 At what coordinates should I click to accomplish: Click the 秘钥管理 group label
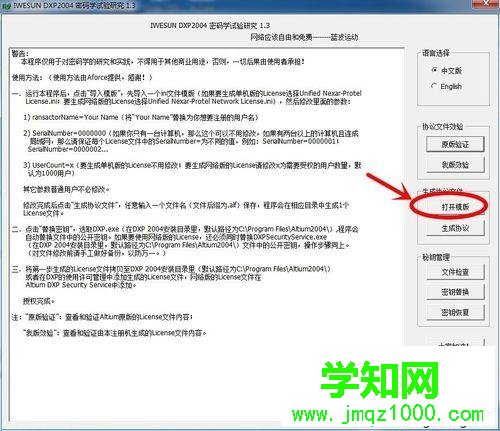pyautogui.click(x=436, y=257)
